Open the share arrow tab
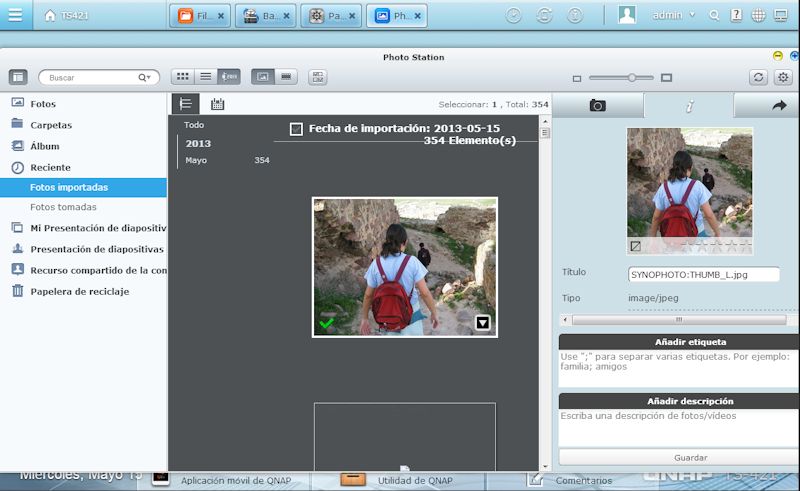 click(x=779, y=106)
